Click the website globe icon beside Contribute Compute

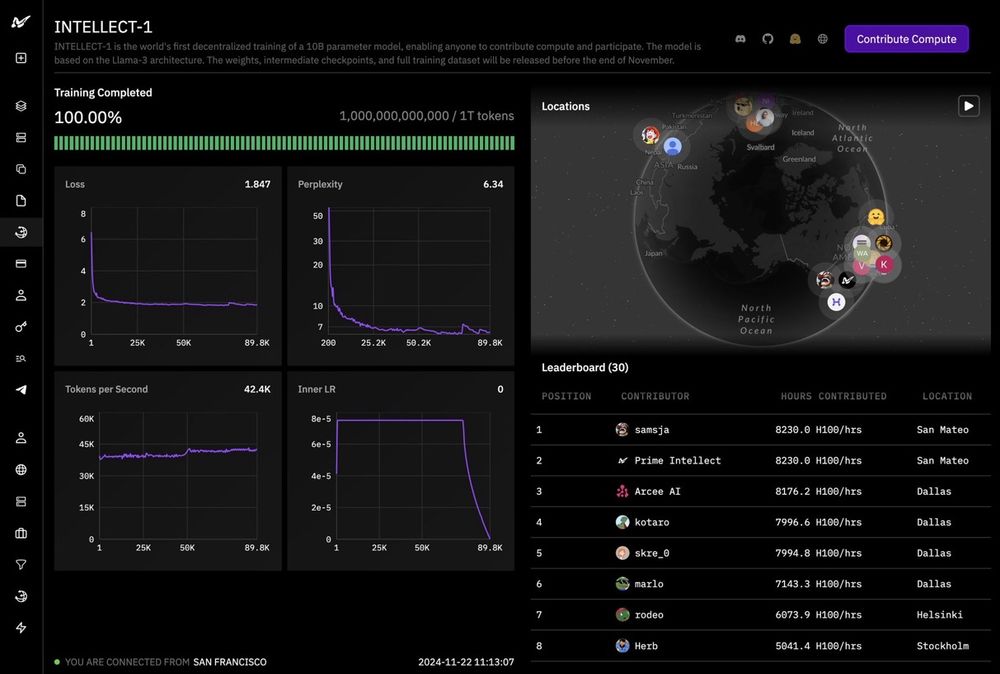pyautogui.click(x=823, y=39)
